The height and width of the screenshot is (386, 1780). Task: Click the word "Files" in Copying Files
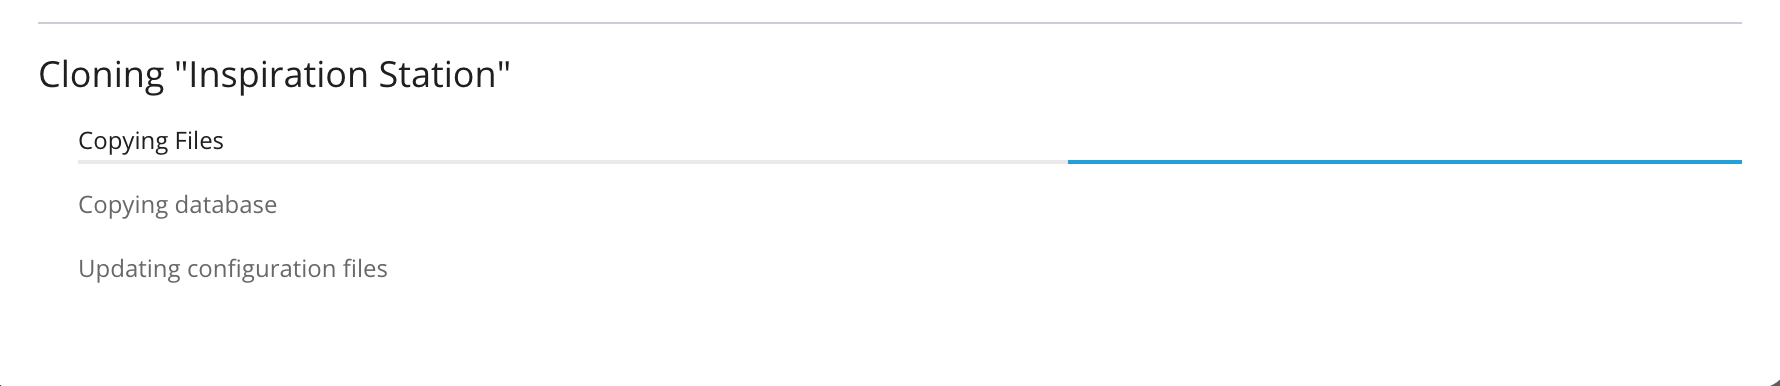tap(199, 141)
